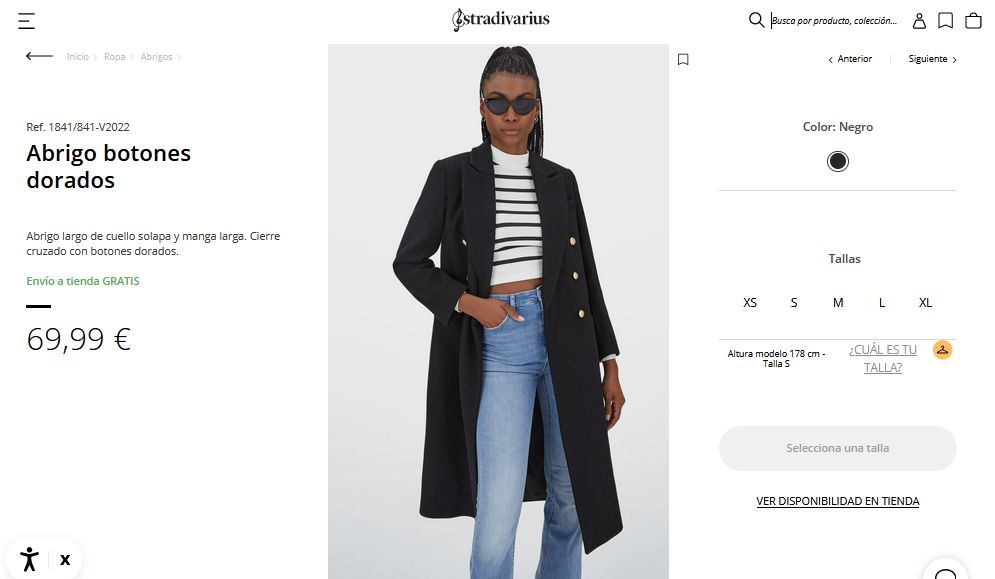Bookmark this coat next to the photo
This screenshot has height=579, width=995.
coord(683,59)
